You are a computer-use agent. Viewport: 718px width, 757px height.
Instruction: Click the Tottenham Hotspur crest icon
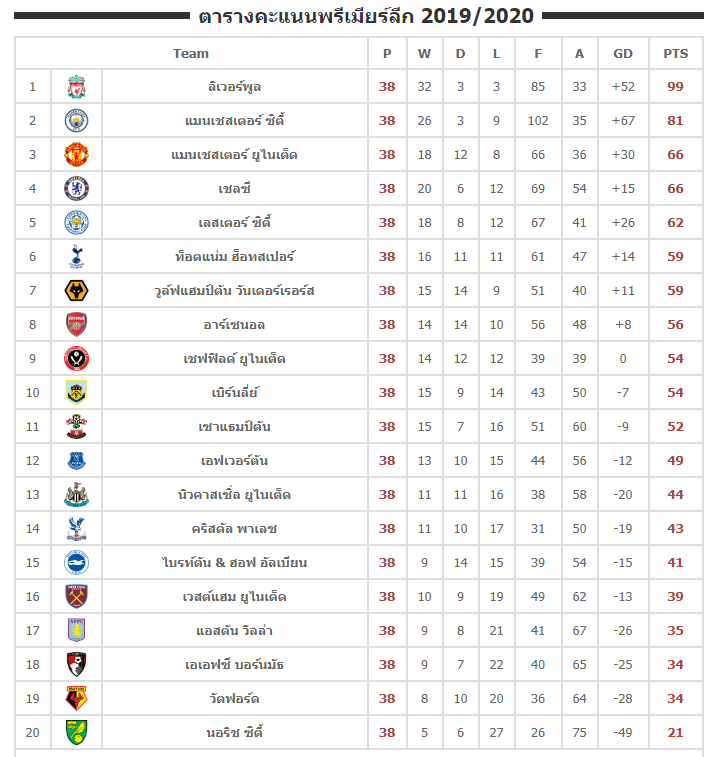[77, 257]
